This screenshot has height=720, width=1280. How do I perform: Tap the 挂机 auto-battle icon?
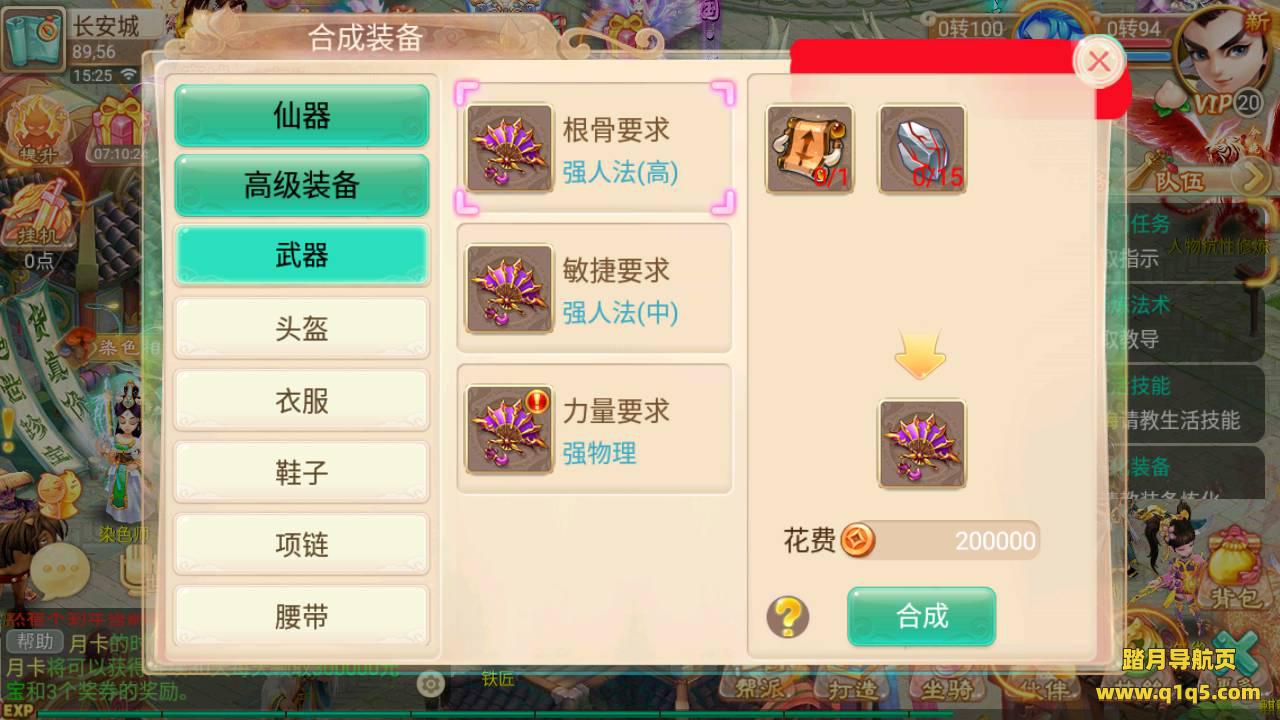point(38,220)
